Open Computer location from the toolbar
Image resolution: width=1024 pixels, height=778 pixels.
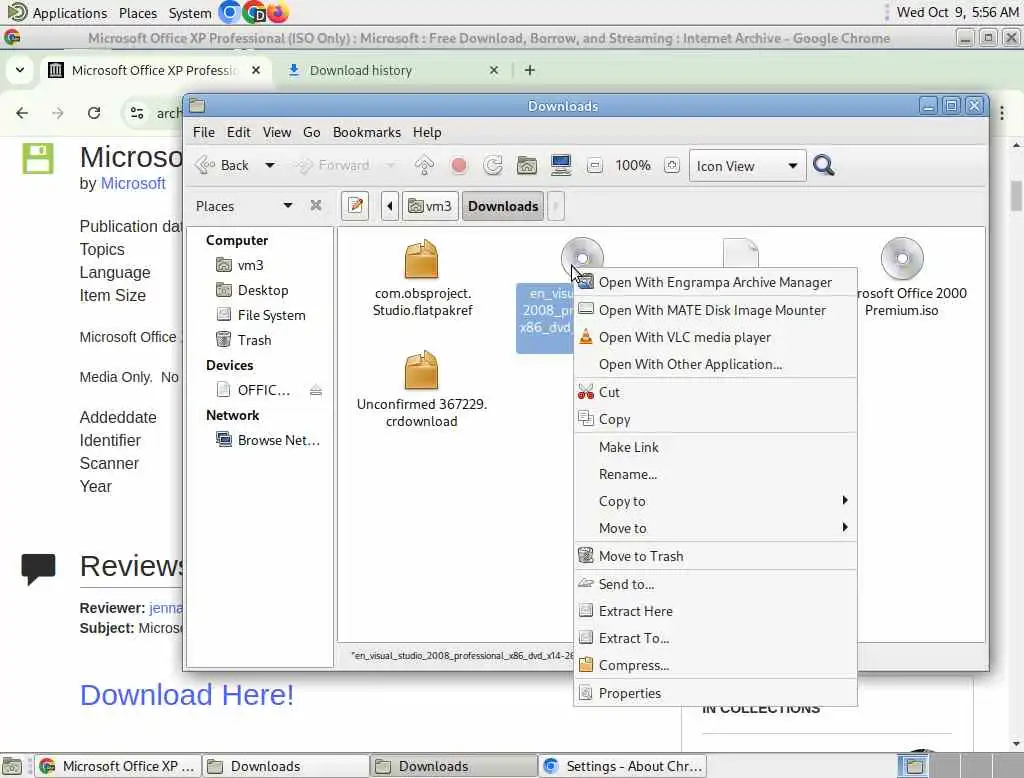point(561,166)
